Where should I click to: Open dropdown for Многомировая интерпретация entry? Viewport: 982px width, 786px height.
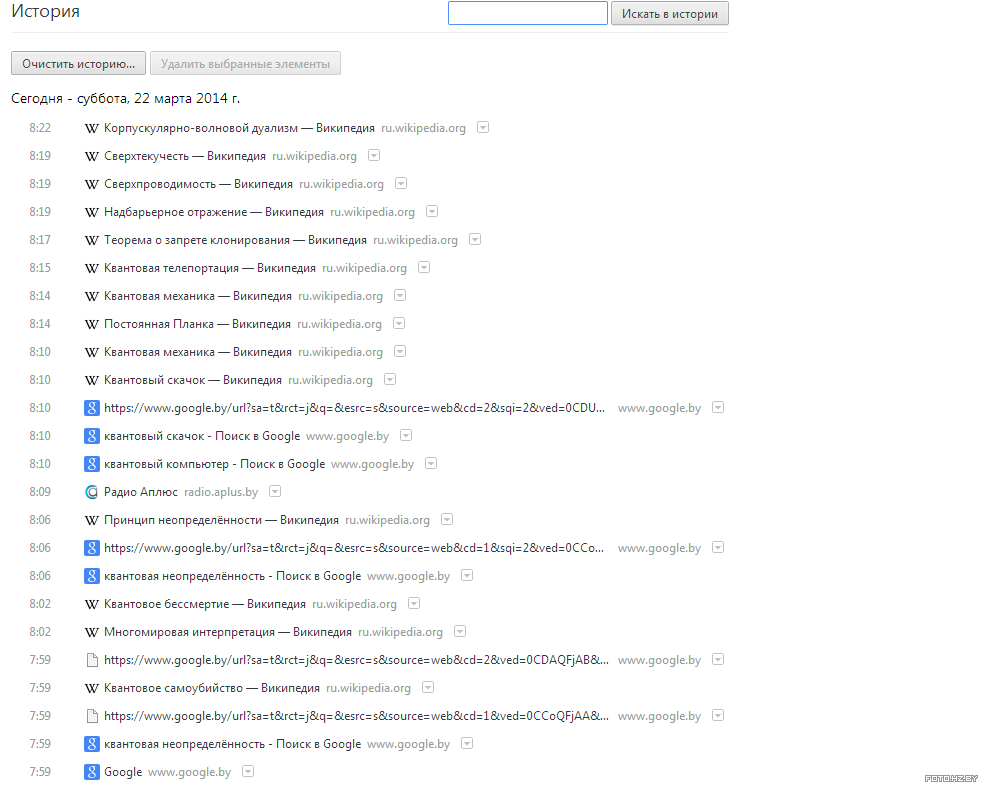coord(460,631)
